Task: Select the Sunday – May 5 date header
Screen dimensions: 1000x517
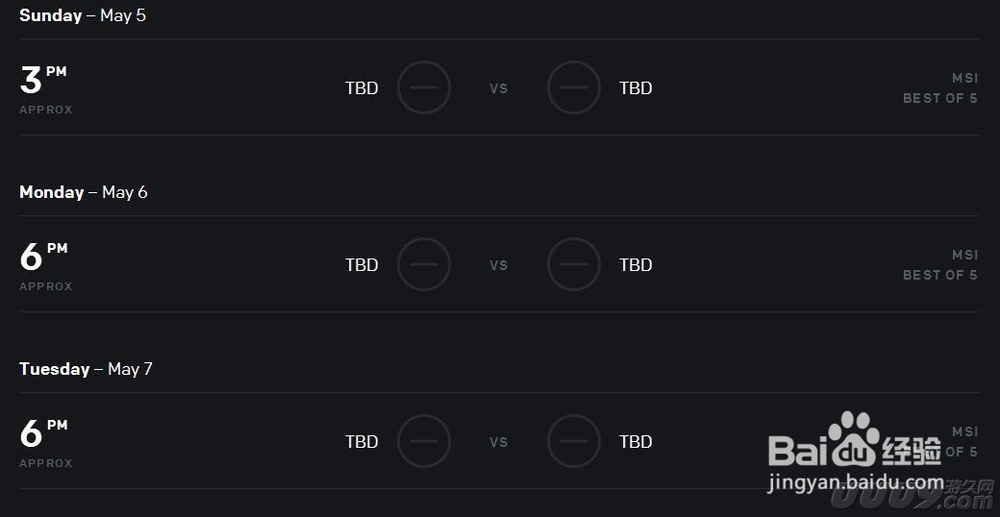Action: click(82, 15)
